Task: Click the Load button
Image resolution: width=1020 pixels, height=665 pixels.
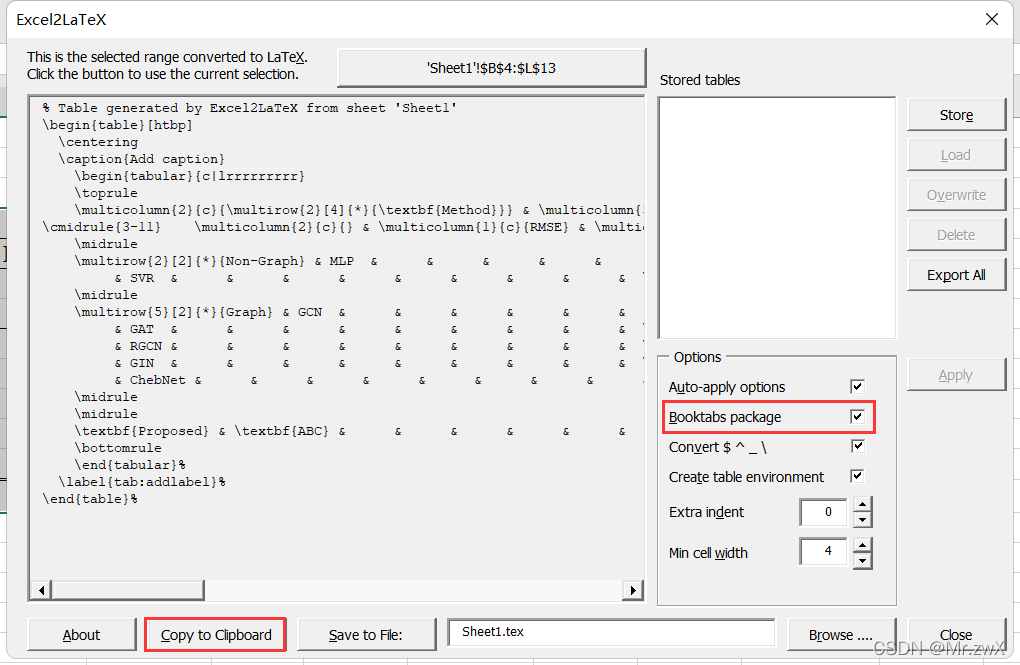Action: pos(956,156)
